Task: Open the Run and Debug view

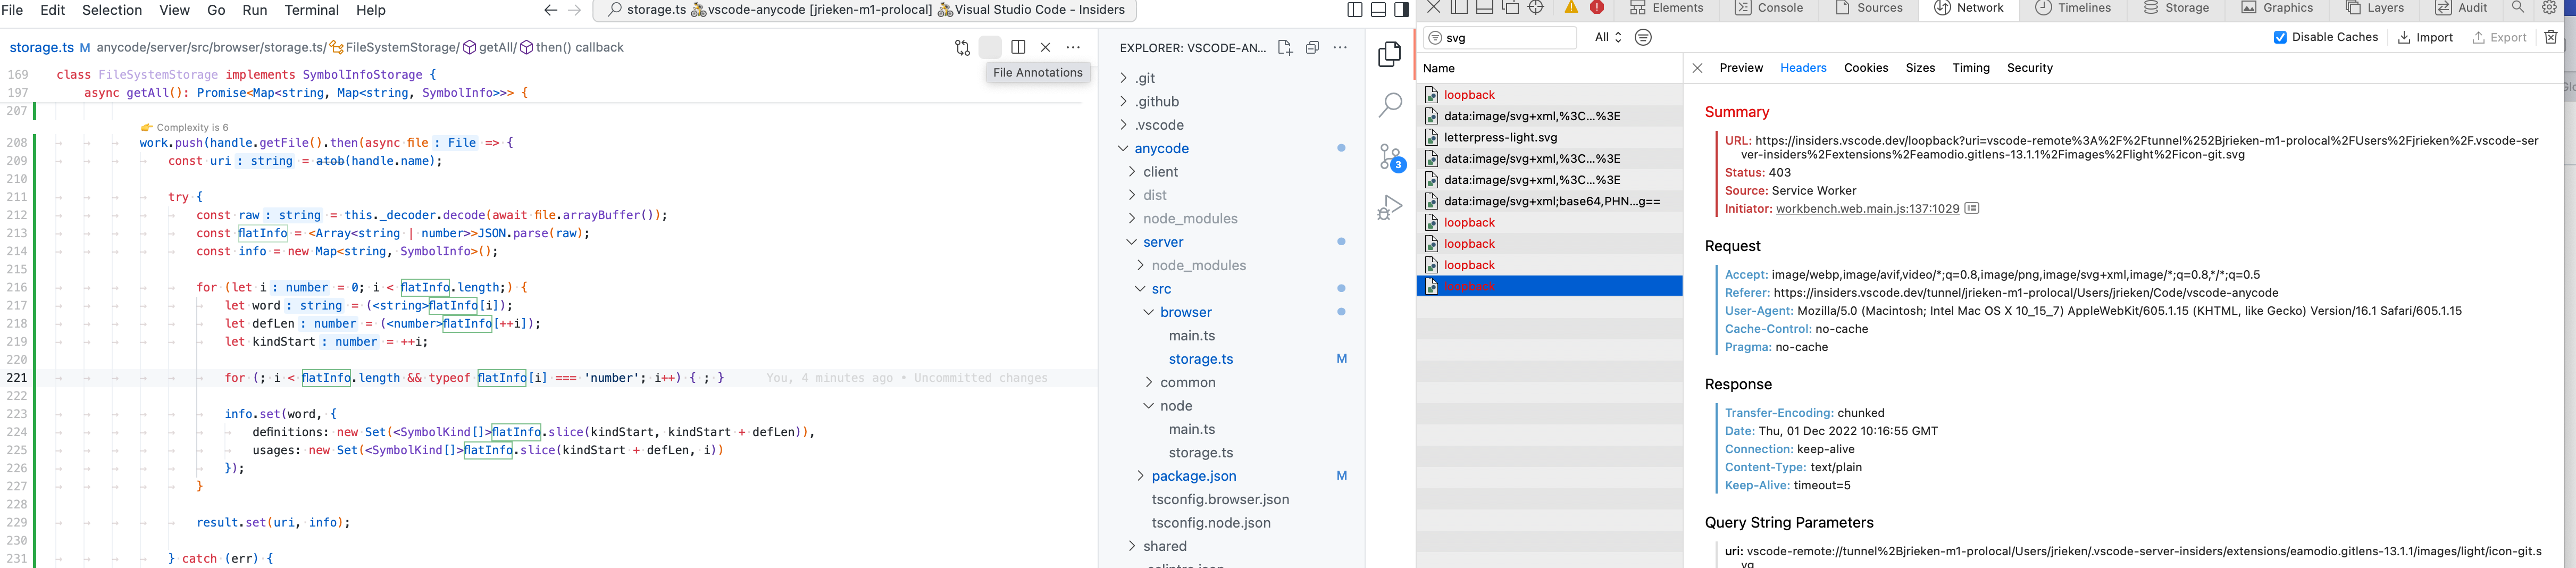Action: [1389, 208]
